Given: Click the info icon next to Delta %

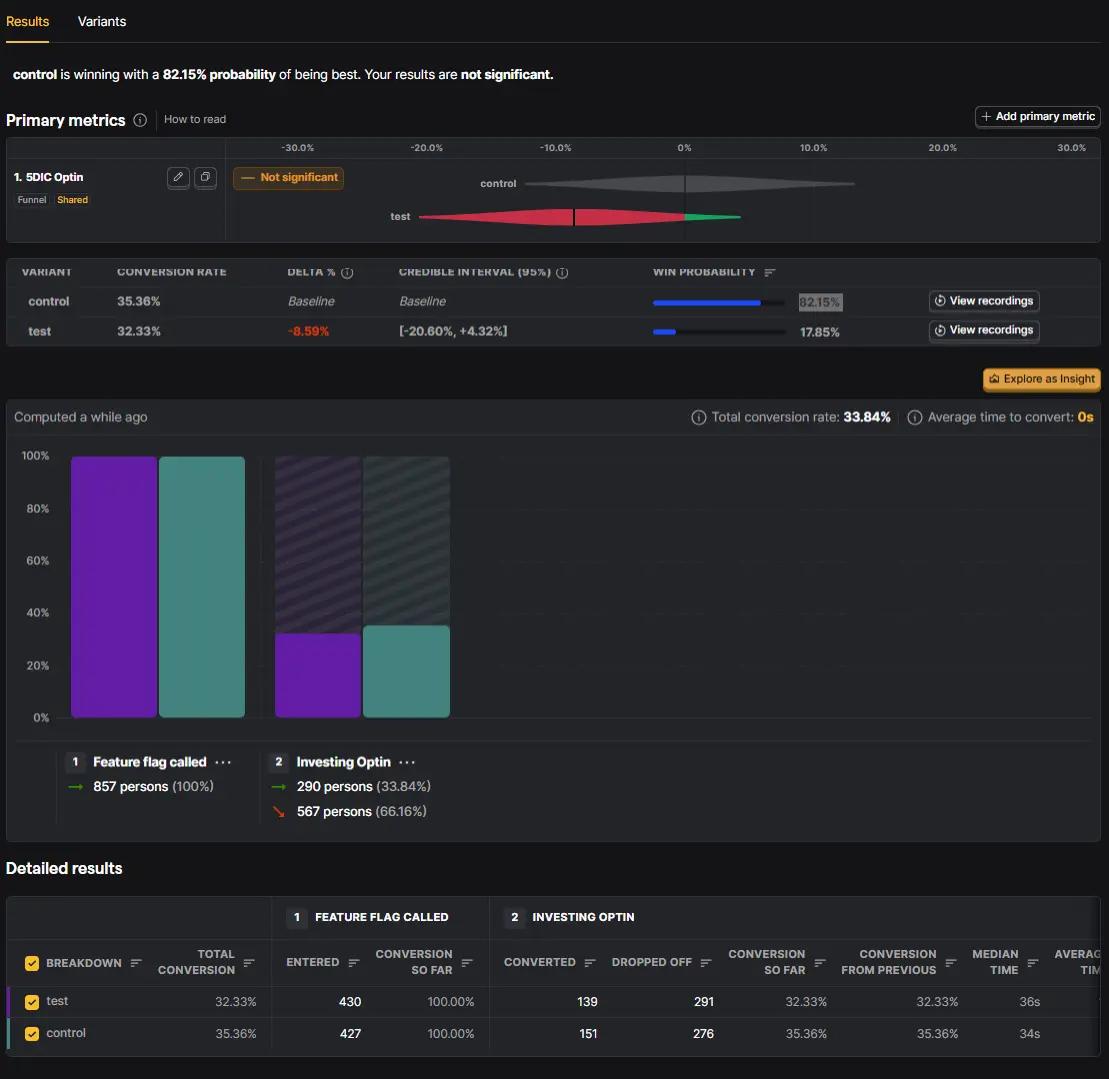Looking at the screenshot, I should click(347, 272).
